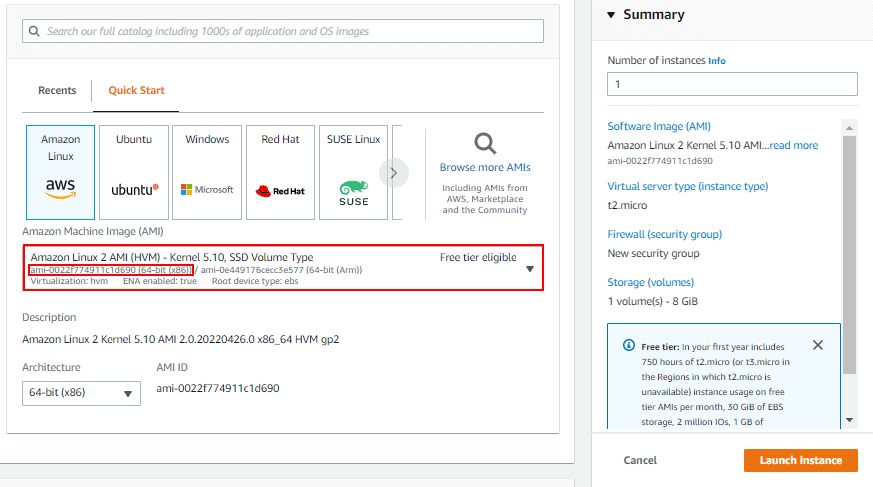The image size is (873, 487).
Task: Click the 1 volume(s) - 8 GiB text
Action: [x=653, y=301]
